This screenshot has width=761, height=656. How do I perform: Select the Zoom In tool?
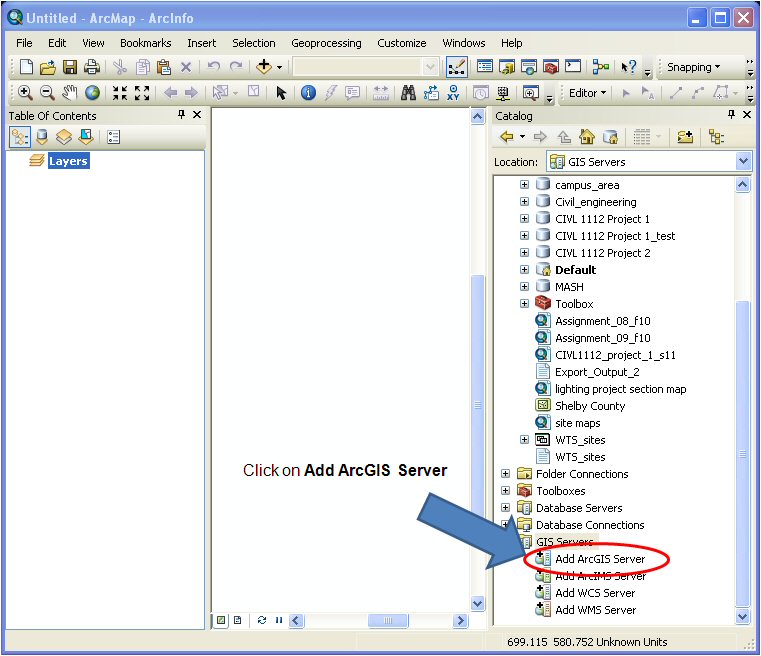[x=25, y=92]
